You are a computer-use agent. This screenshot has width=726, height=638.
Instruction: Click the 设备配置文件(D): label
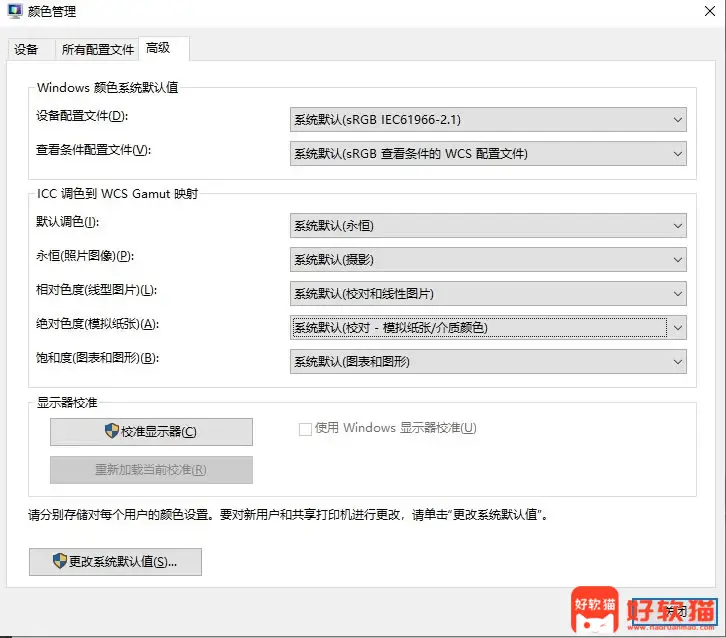tap(82, 116)
